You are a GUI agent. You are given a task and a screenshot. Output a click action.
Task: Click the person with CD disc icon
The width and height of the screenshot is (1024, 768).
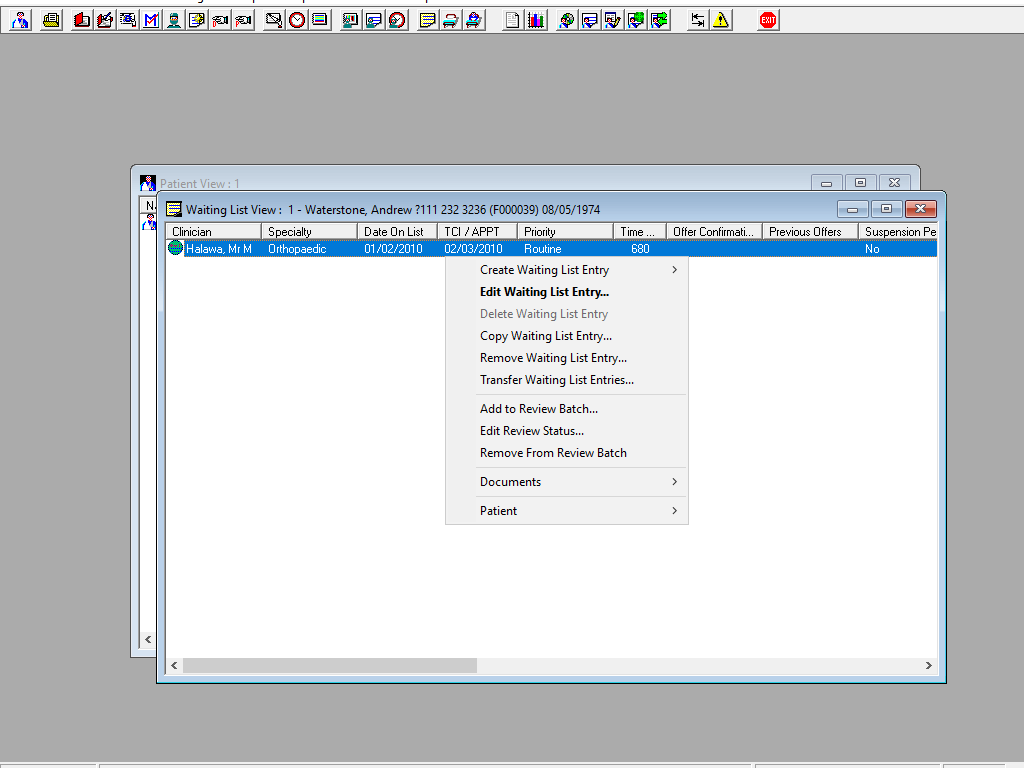pos(566,20)
